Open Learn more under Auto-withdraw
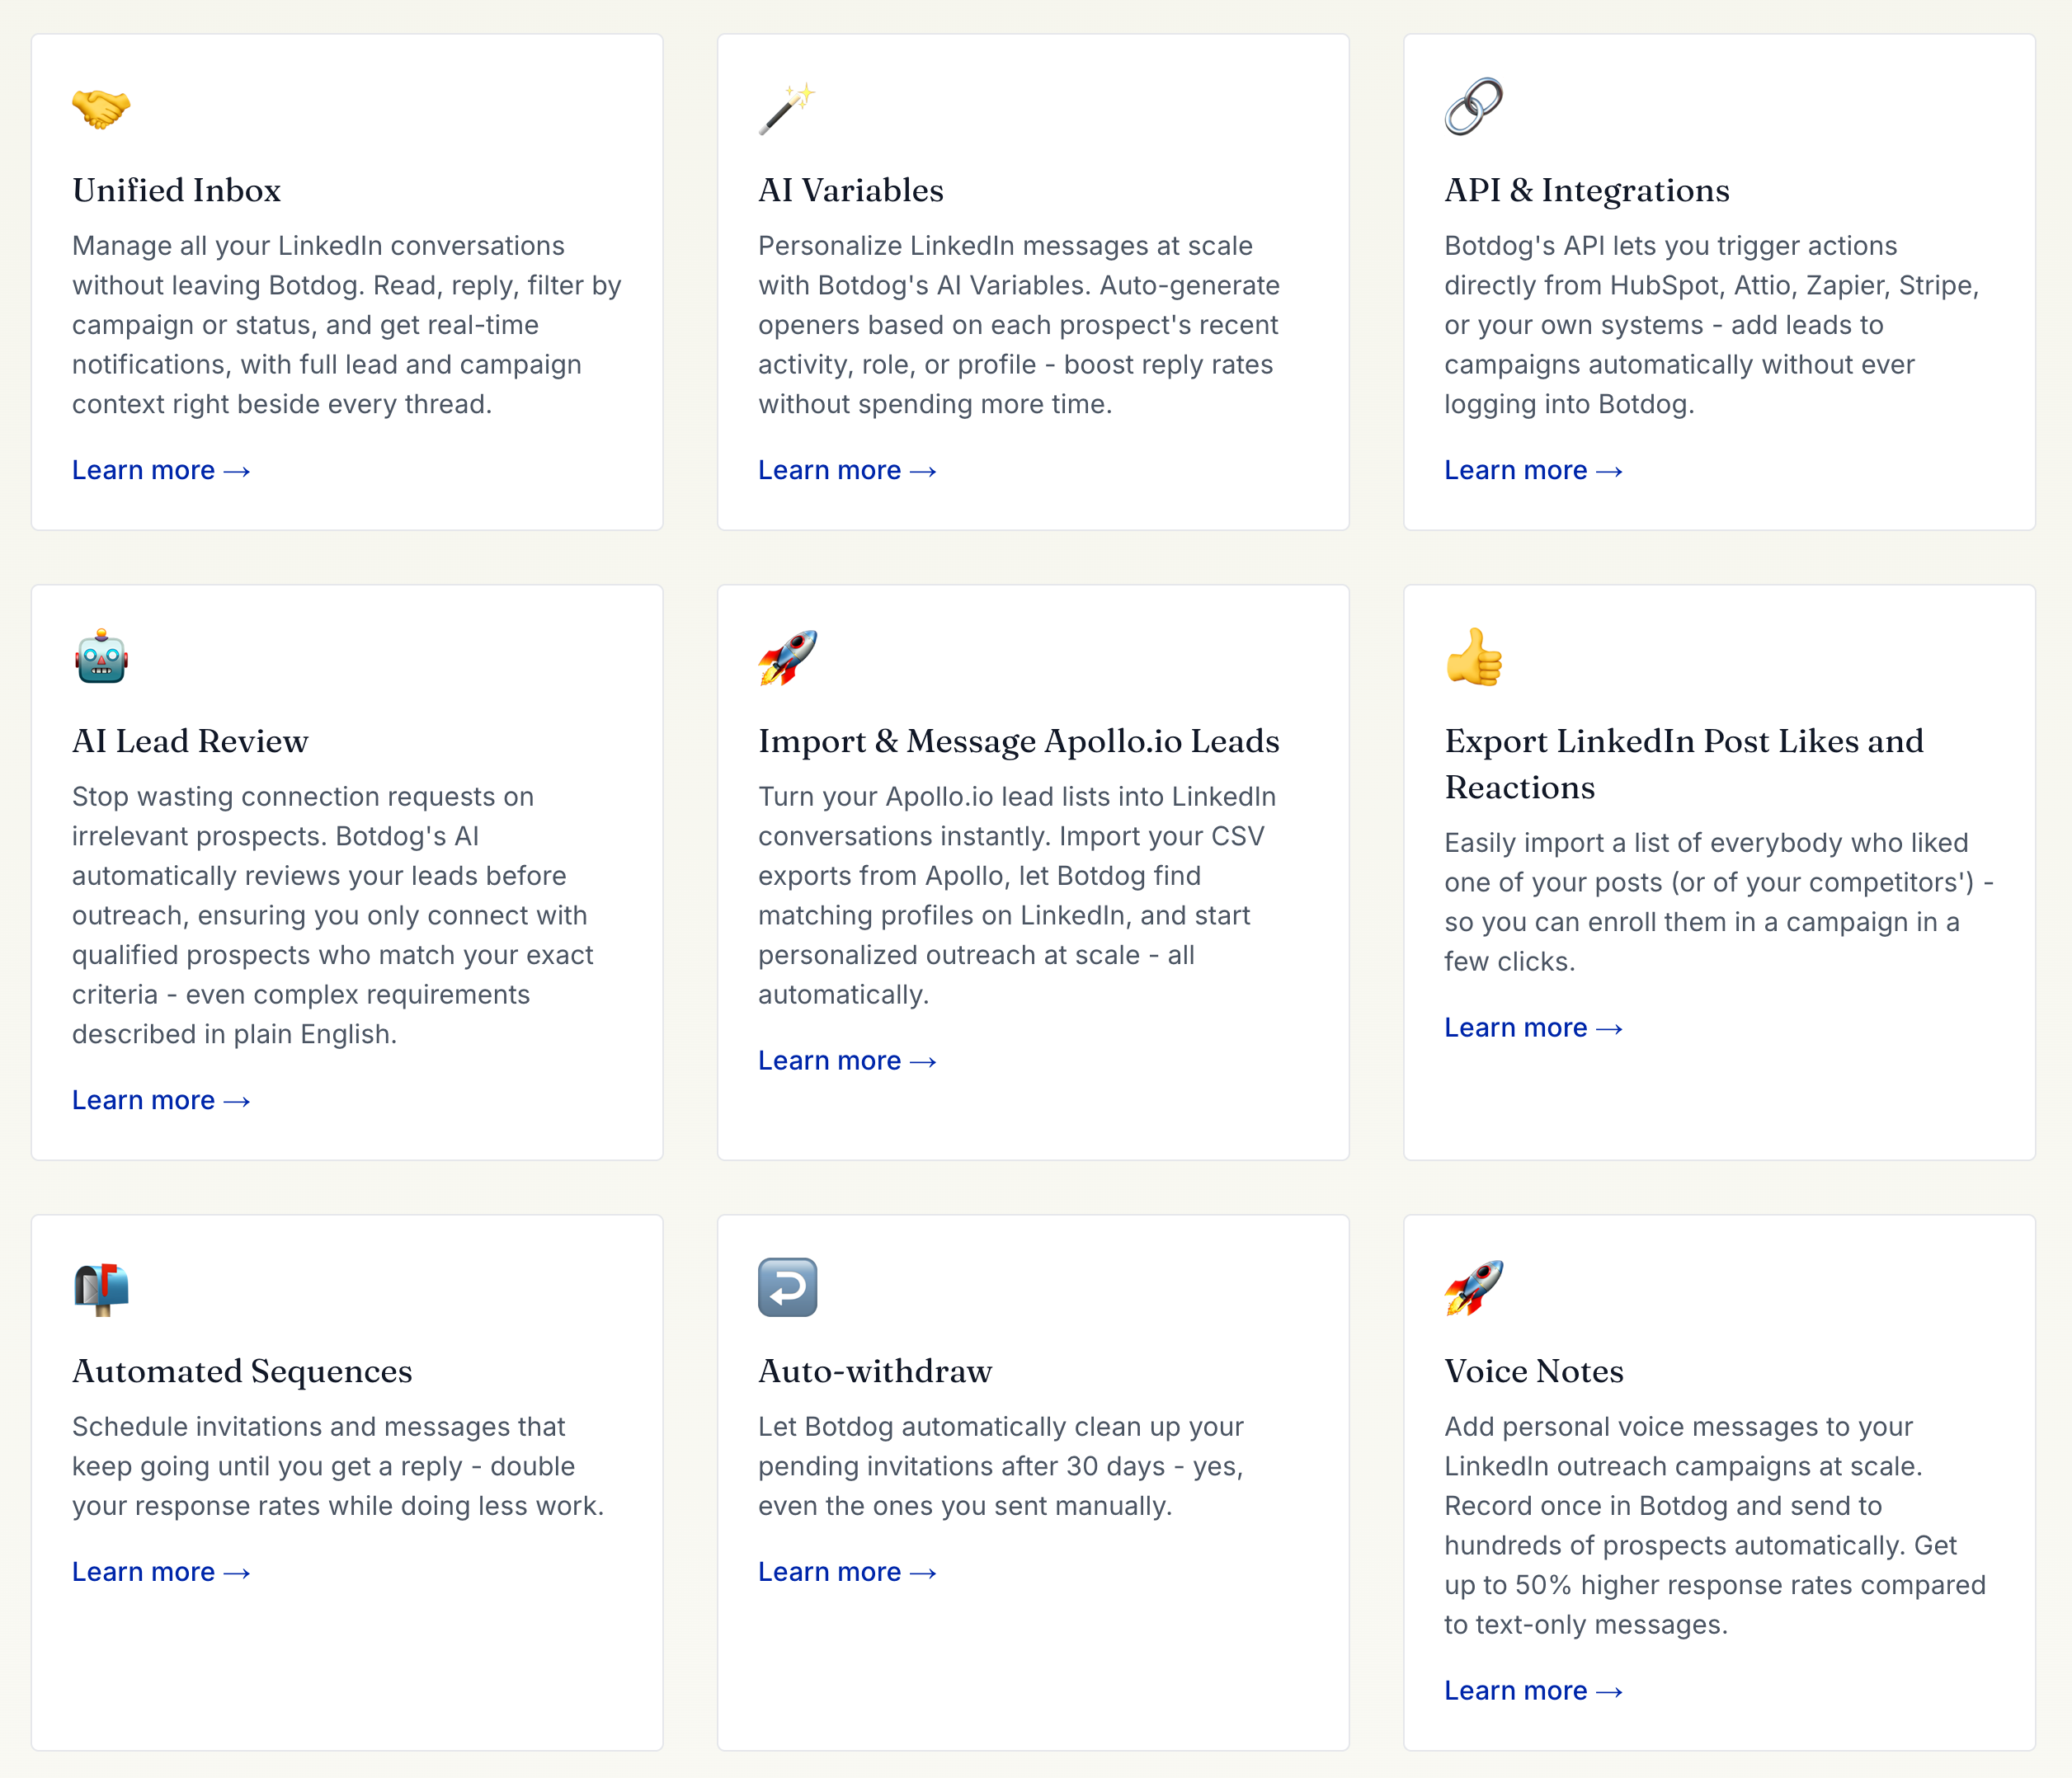The width and height of the screenshot is (2072, 1778). pos(847,1572)
